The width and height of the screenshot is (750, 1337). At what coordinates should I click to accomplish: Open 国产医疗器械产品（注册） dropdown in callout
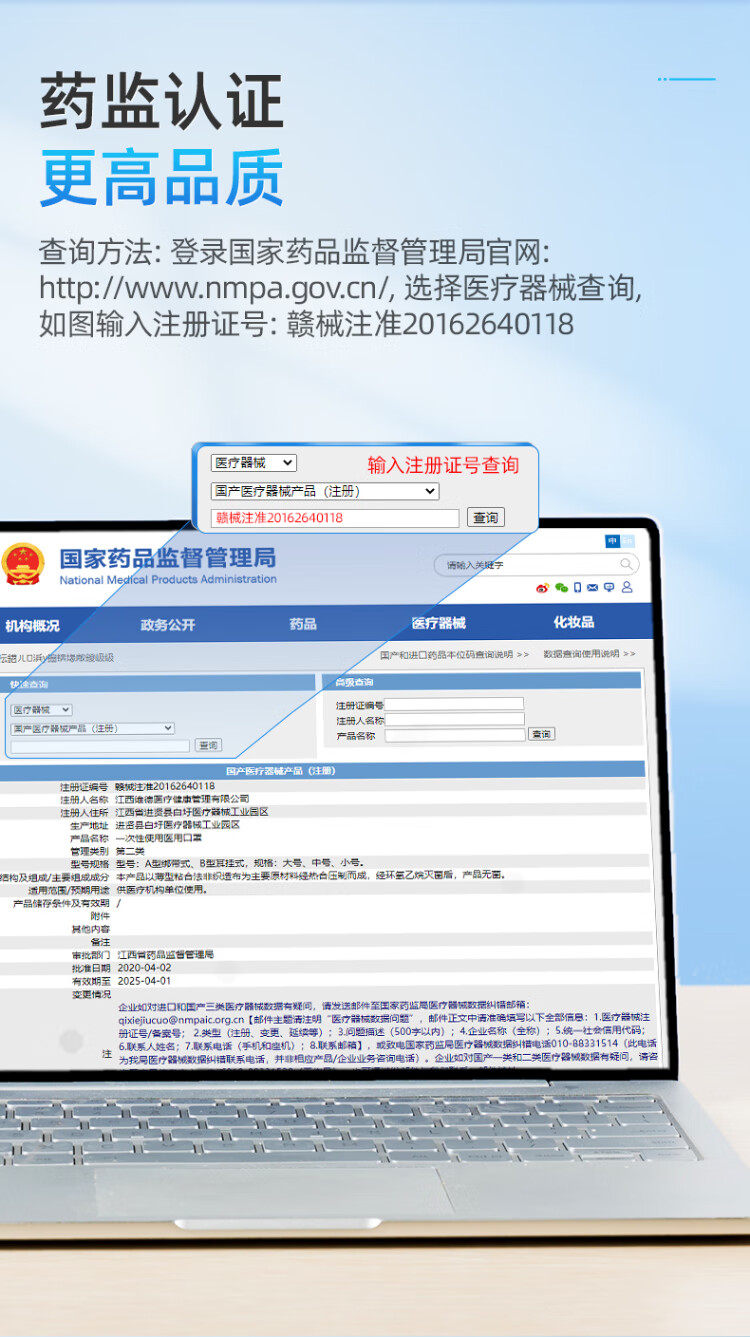(325, 491)
